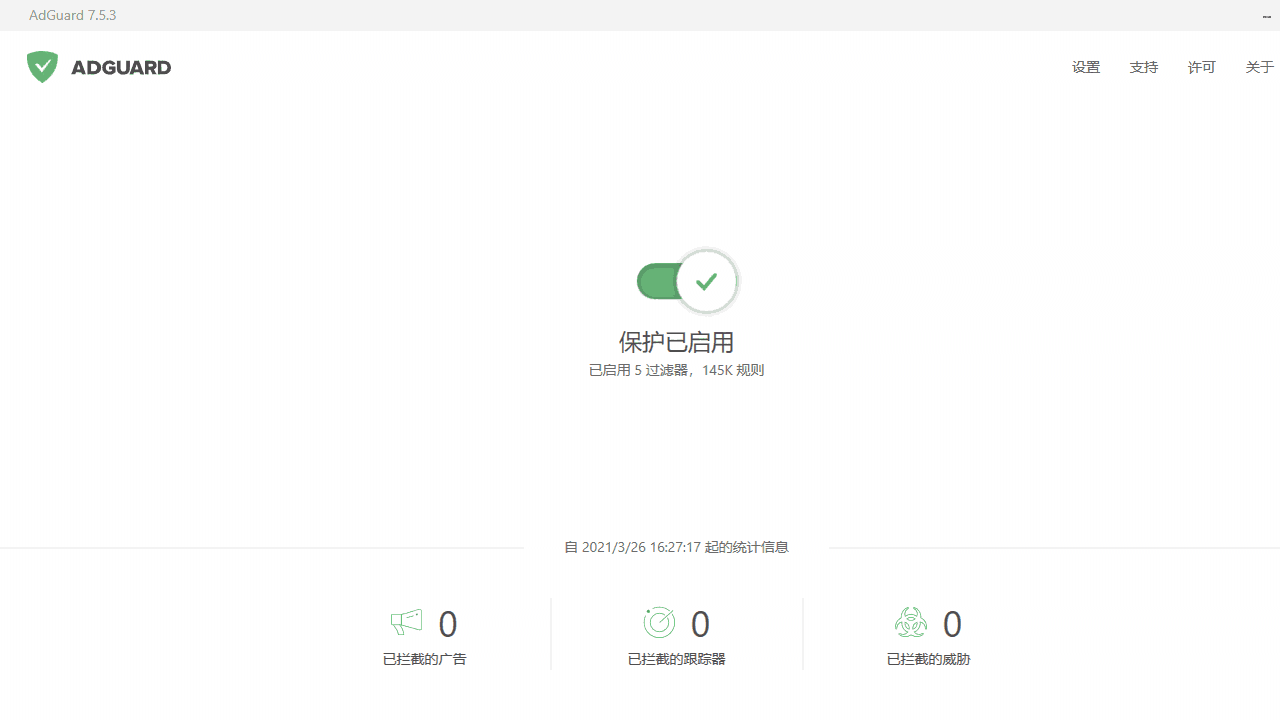Click the 已拦截的威胁 counter showing 0
The image size is (1280, 720).
[x=952, y=623]
